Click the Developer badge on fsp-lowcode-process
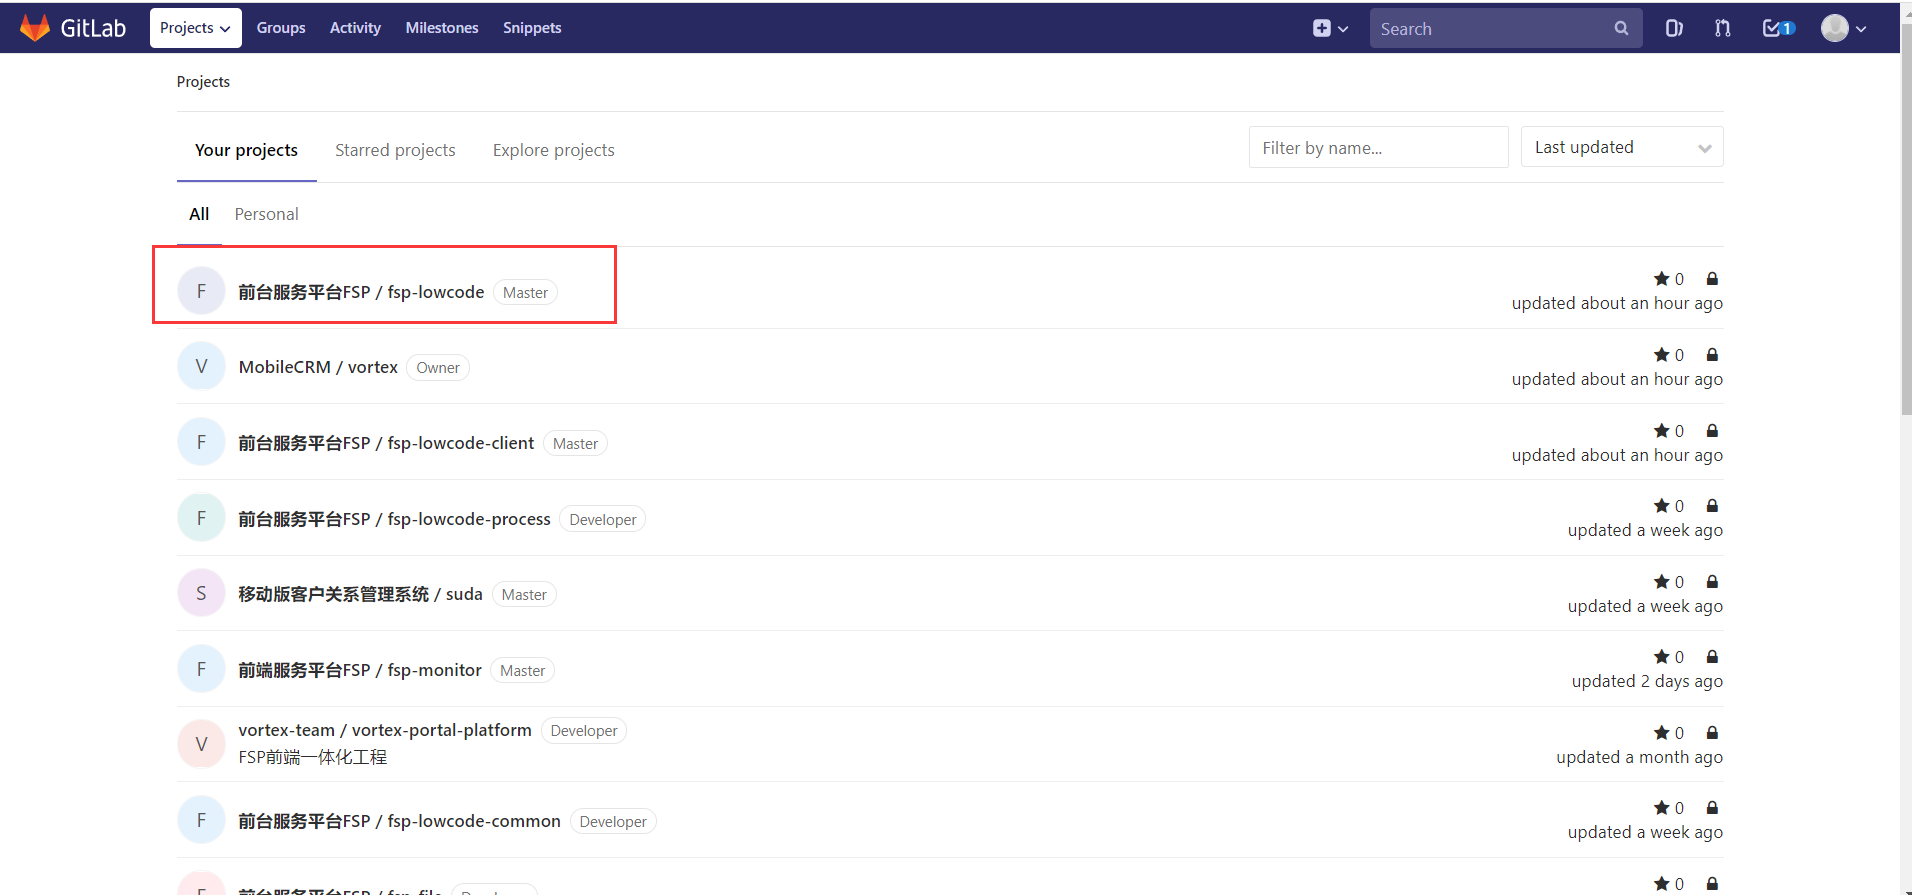This screenshot has width=1912, height=895. (603, 520)
